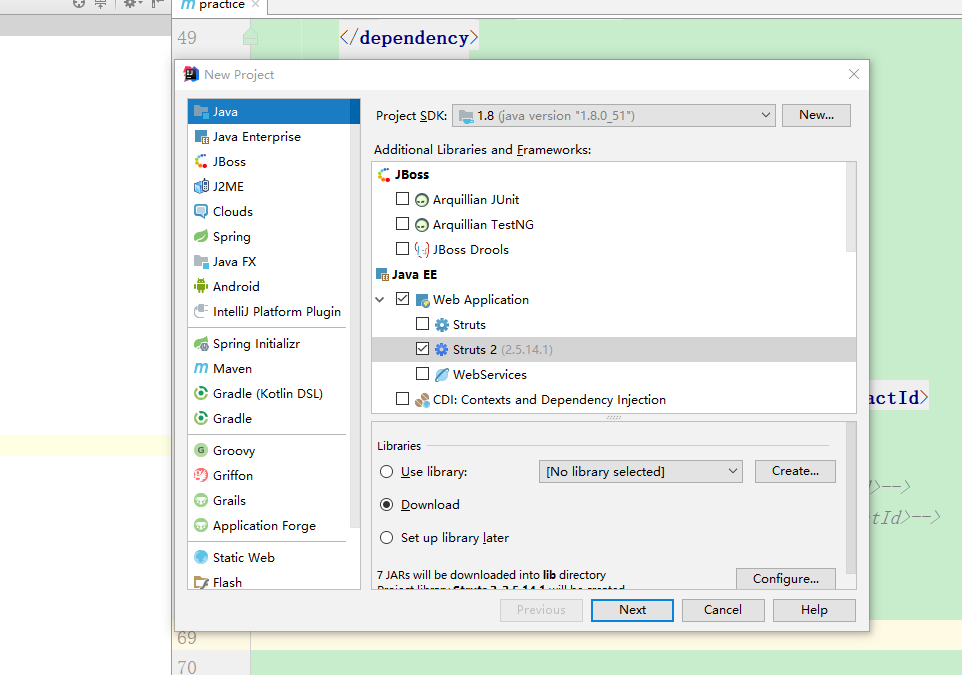Click the Struts gear icon
Image resolution: width=962 pixels, height=675 pixels.
pos(442,325)
